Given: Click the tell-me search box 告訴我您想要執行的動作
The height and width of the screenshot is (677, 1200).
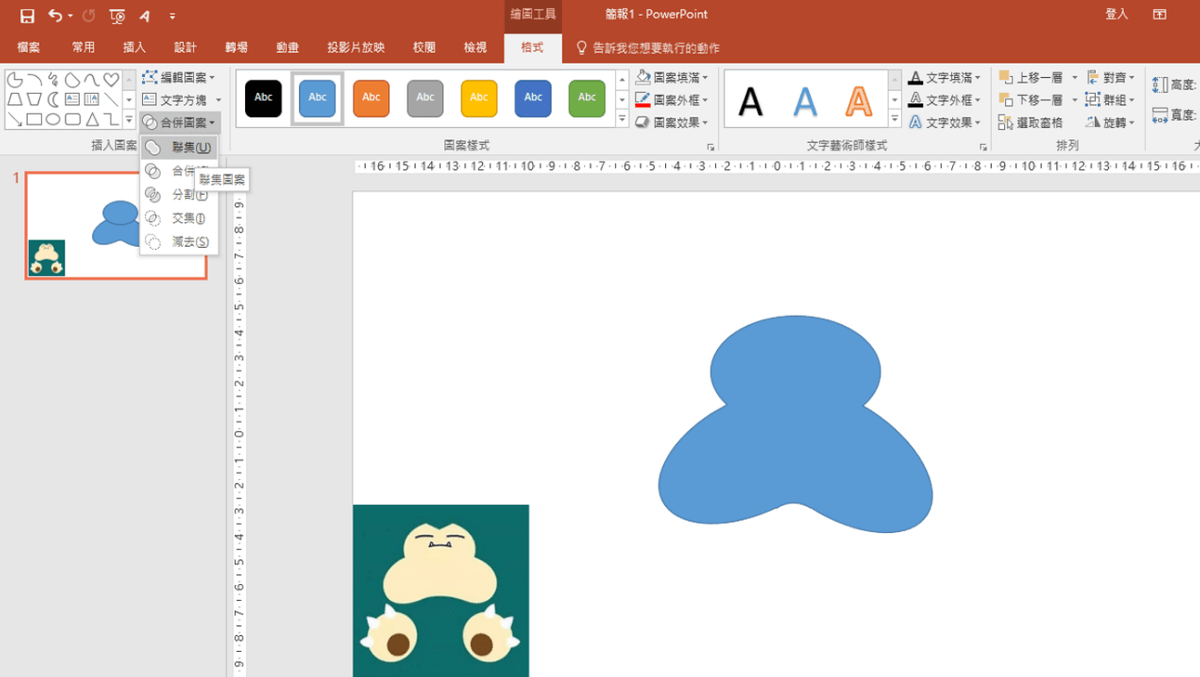Looking at the screenshot, I should point(647,47).
